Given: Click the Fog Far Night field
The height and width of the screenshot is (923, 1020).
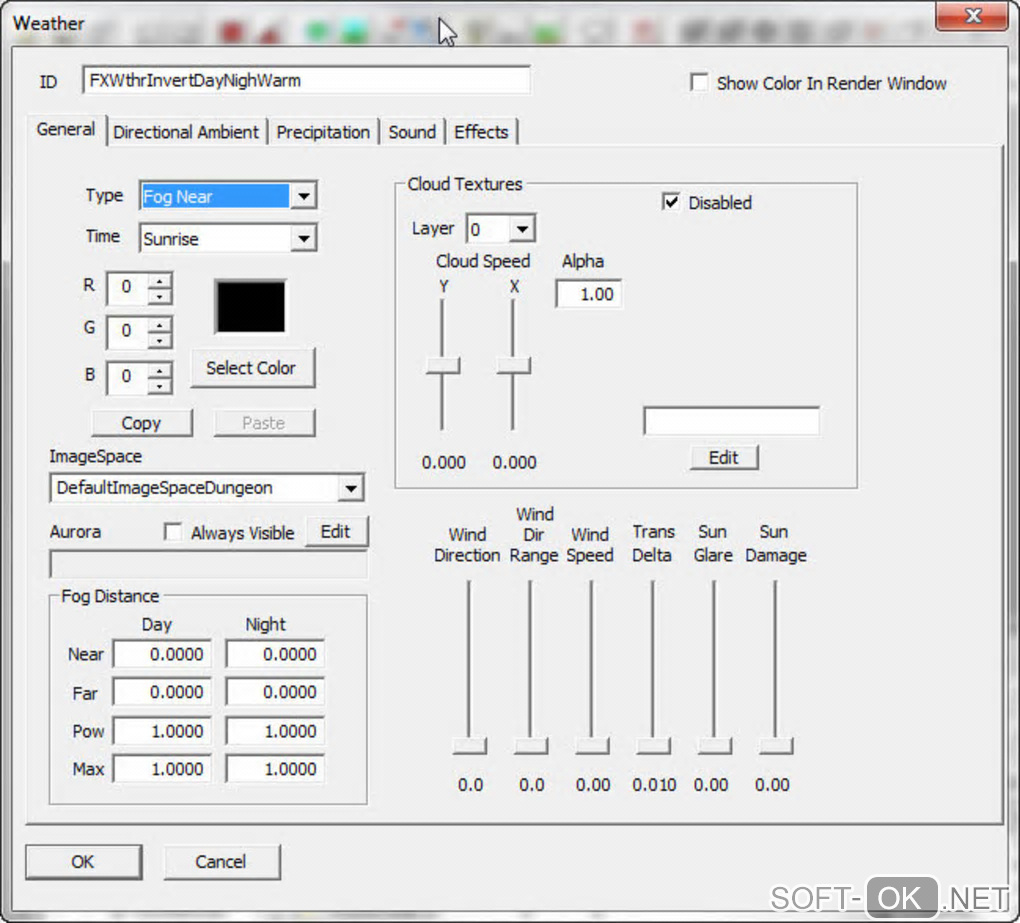Looking at the screenshot, I should (275, 691).
